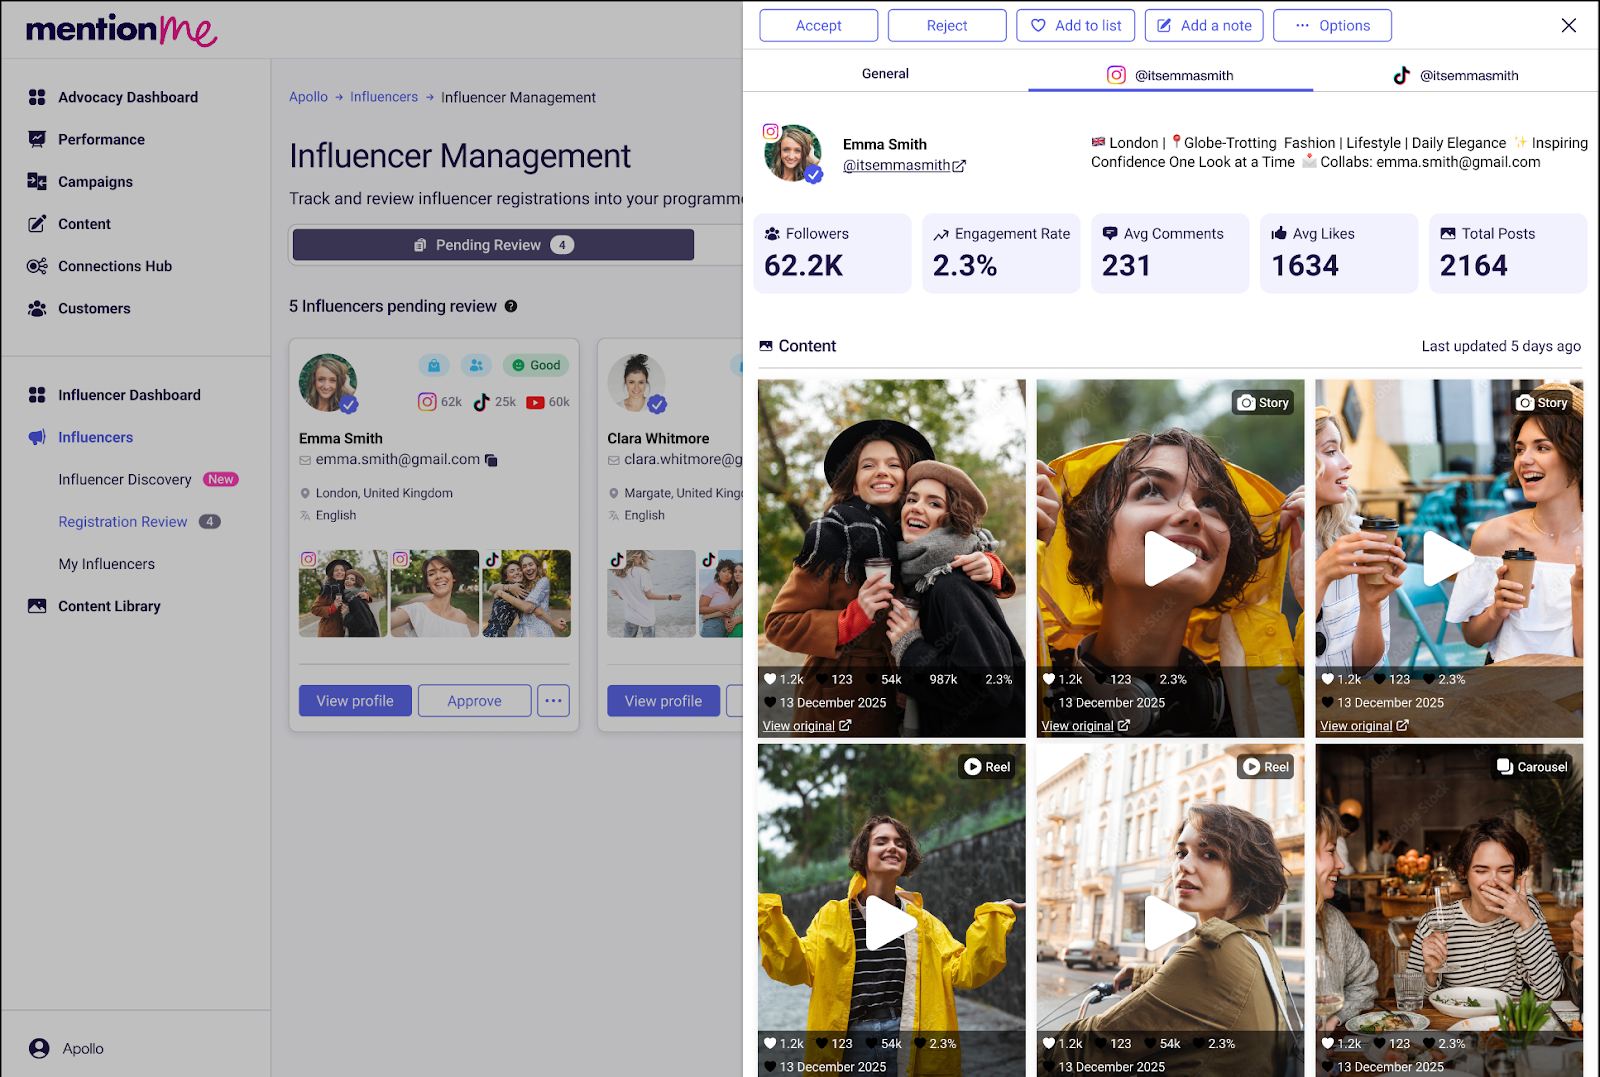The height and width of the screenshot is (1077, 1600).
Task: Click View original under the first post
Action: pyautogui.click(x=801, y=725)
